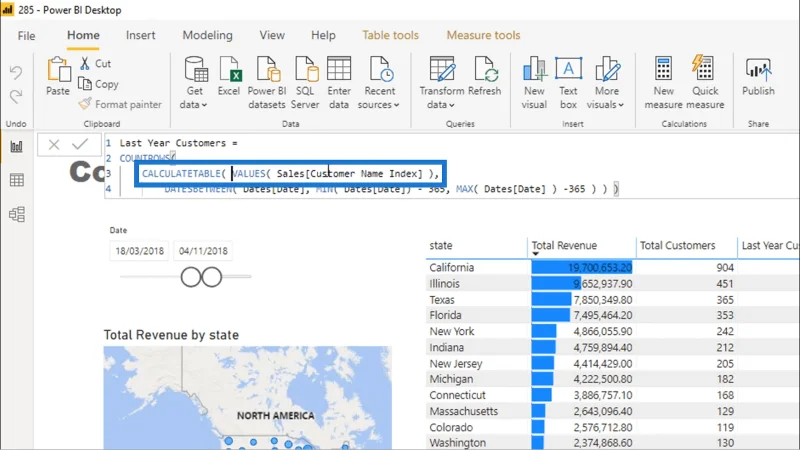Click formula line Last Year Customers

179,143
